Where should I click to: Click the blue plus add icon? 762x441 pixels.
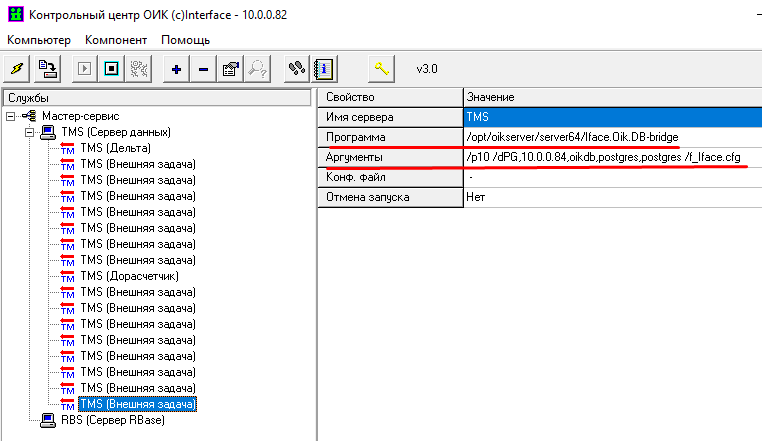click(x=177, y=69)
